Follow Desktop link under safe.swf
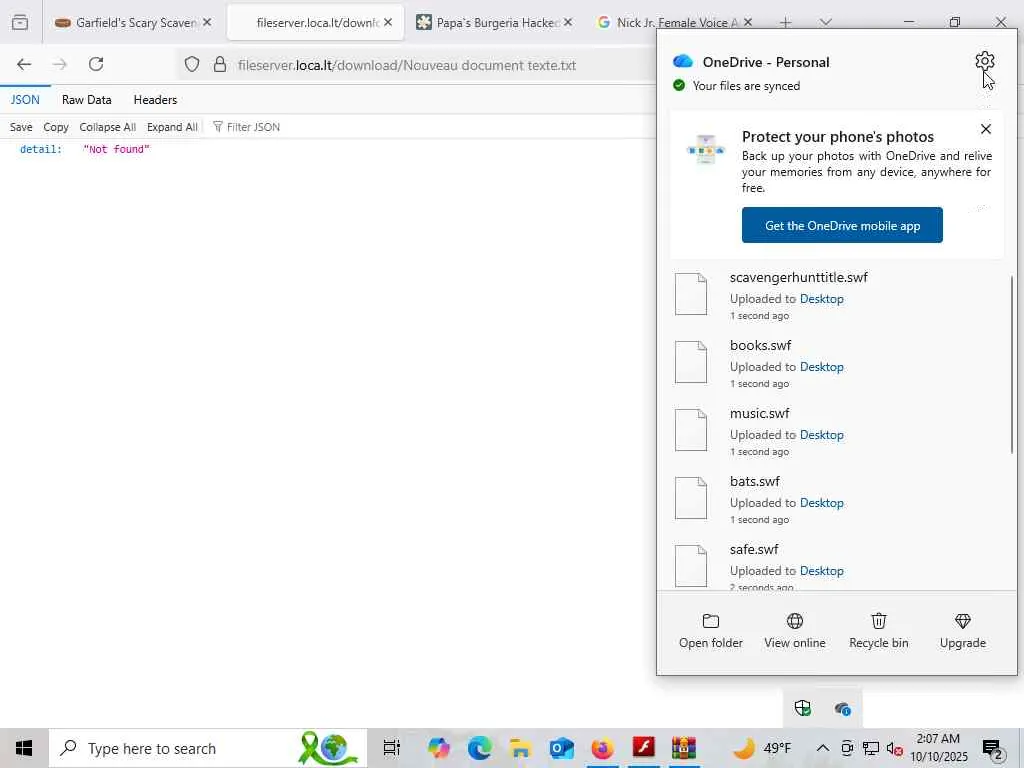This screenshot has width=1024, height=768. [822, 570]
